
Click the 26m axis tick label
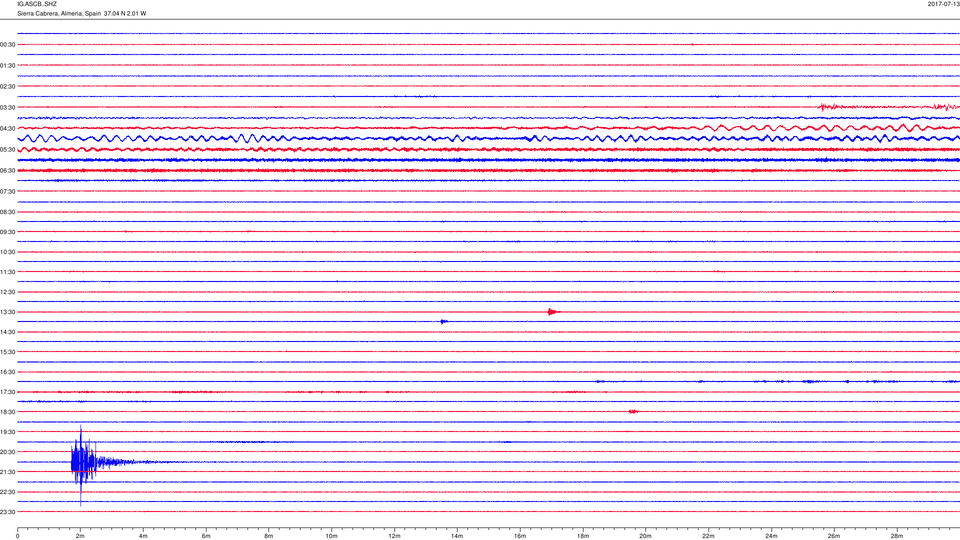click(834, 536)
